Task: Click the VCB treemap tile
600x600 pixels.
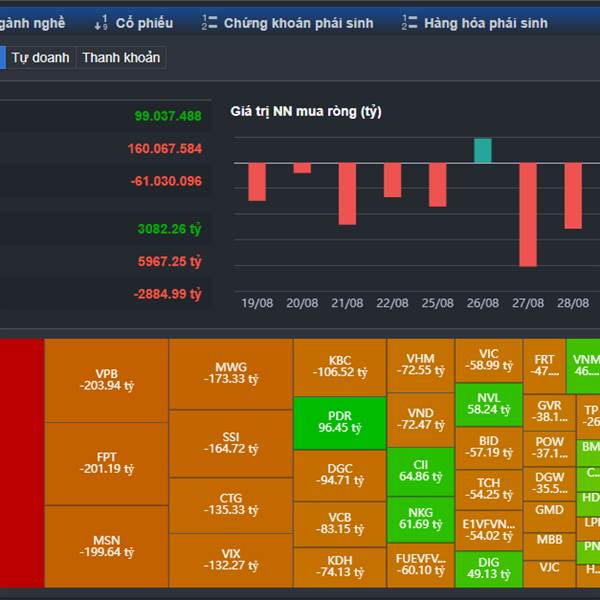Action: coord(340,524)
